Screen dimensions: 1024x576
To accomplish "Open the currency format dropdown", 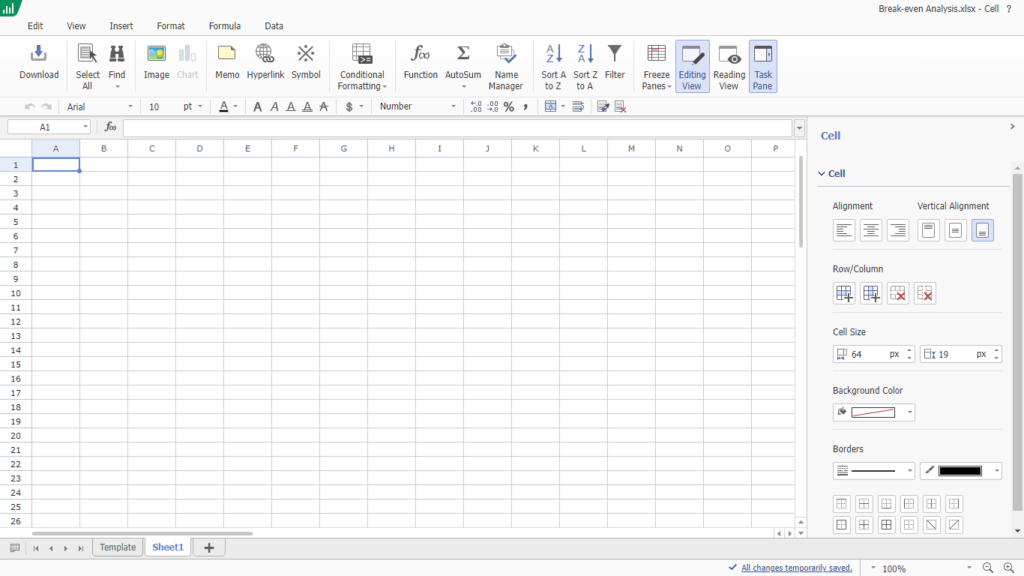I will pyautogui.click(x=361, y=106).
